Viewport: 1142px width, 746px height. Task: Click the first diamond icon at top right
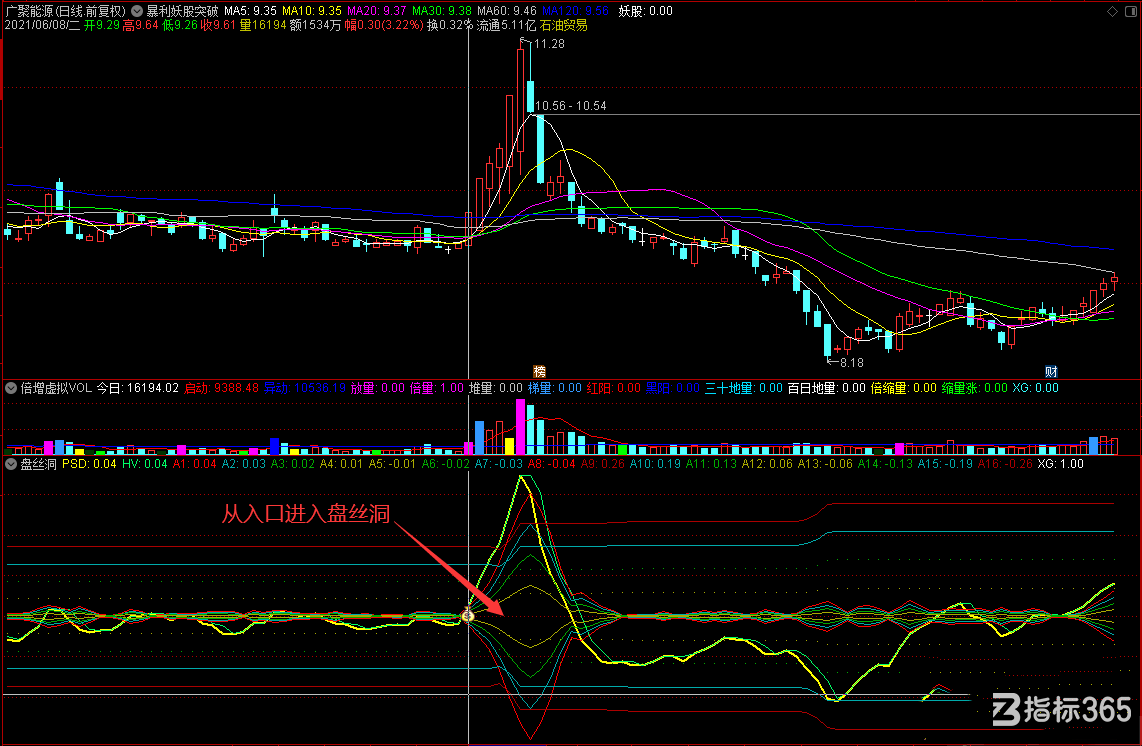[1112, 12]
